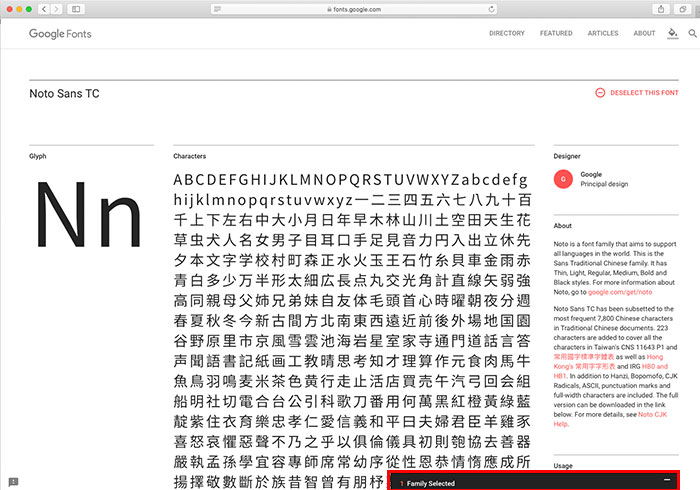The height and width of the screenshot is (490, 700).
Task: Open the Google Fonts logo homepage
Action: pos(60,34)
